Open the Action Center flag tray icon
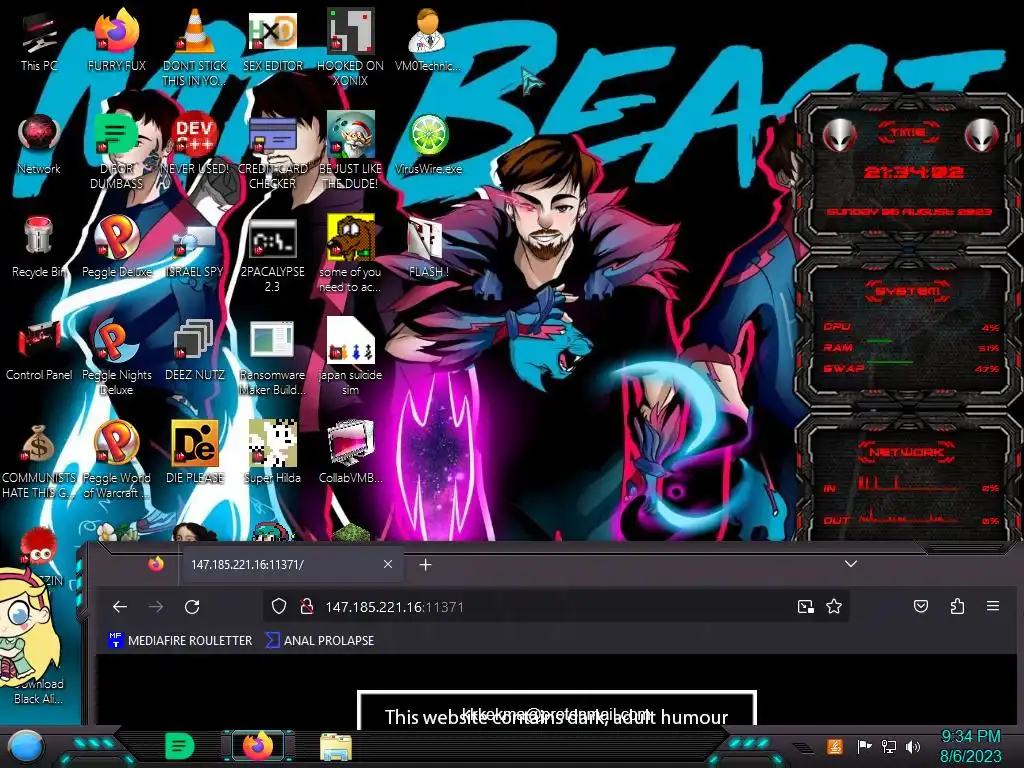 click(865, 746)
